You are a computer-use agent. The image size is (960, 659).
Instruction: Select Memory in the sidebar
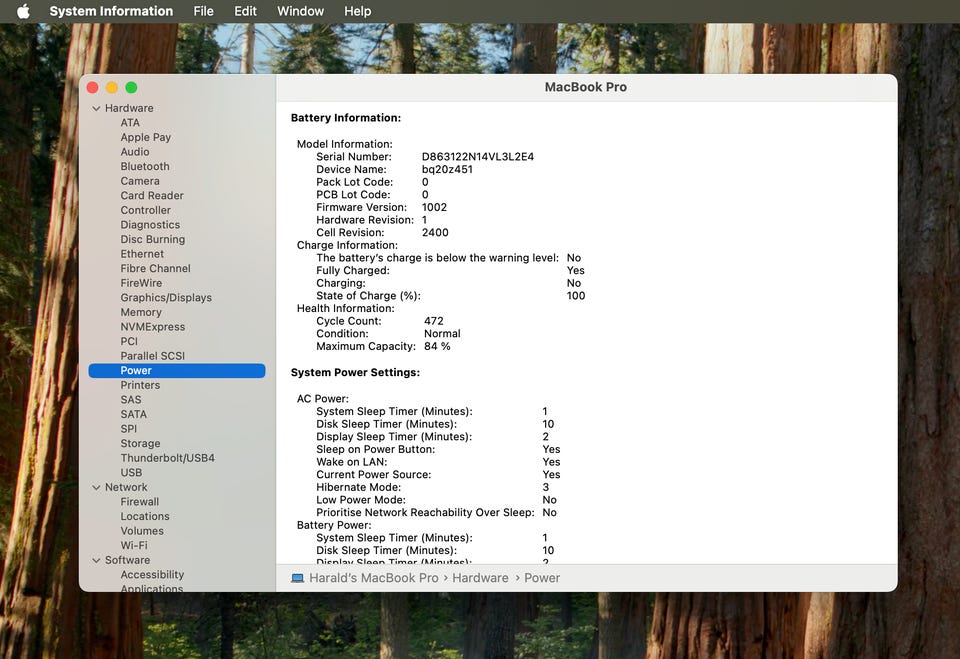point(141,312)
